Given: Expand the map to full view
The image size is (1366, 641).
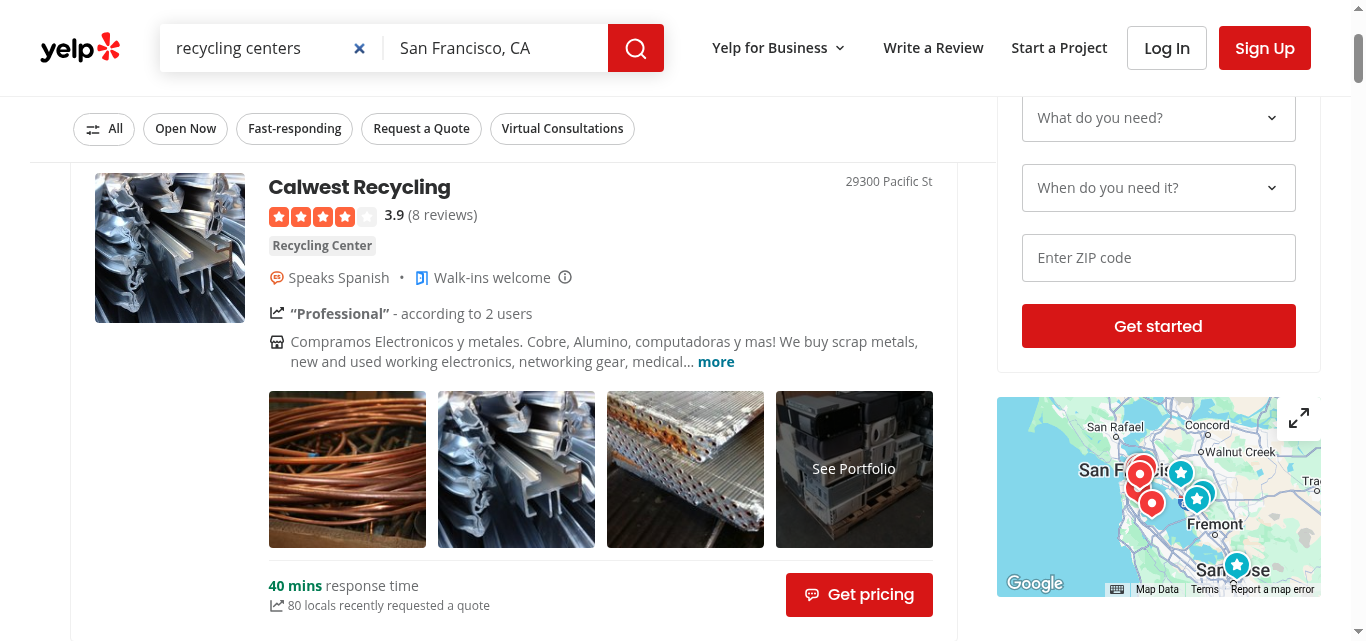Looking at the screenshot, I should point(1299,419).
